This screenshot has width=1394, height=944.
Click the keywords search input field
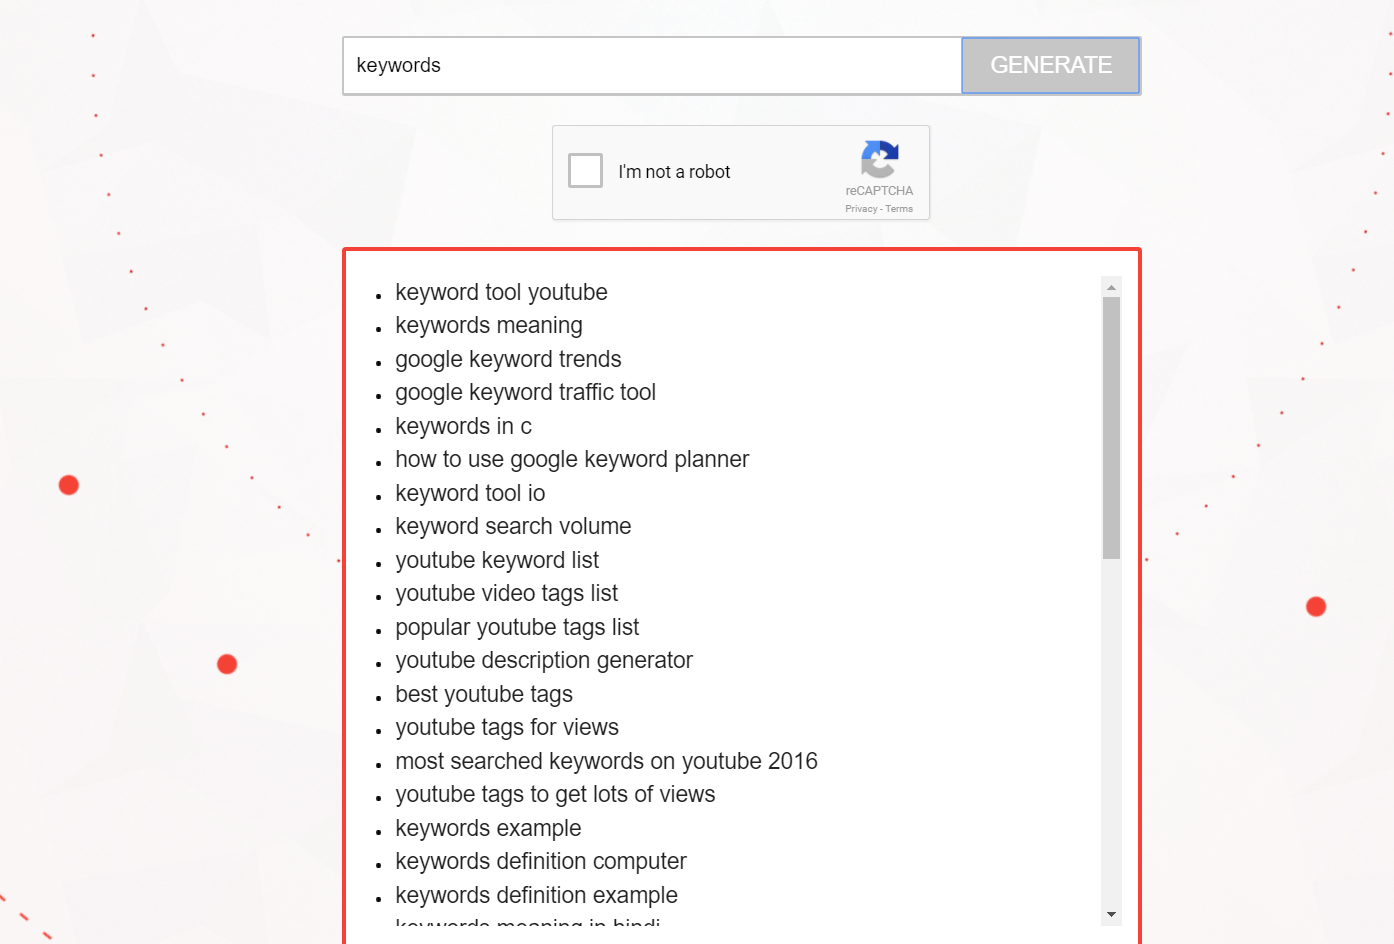[x=652, y=66]
